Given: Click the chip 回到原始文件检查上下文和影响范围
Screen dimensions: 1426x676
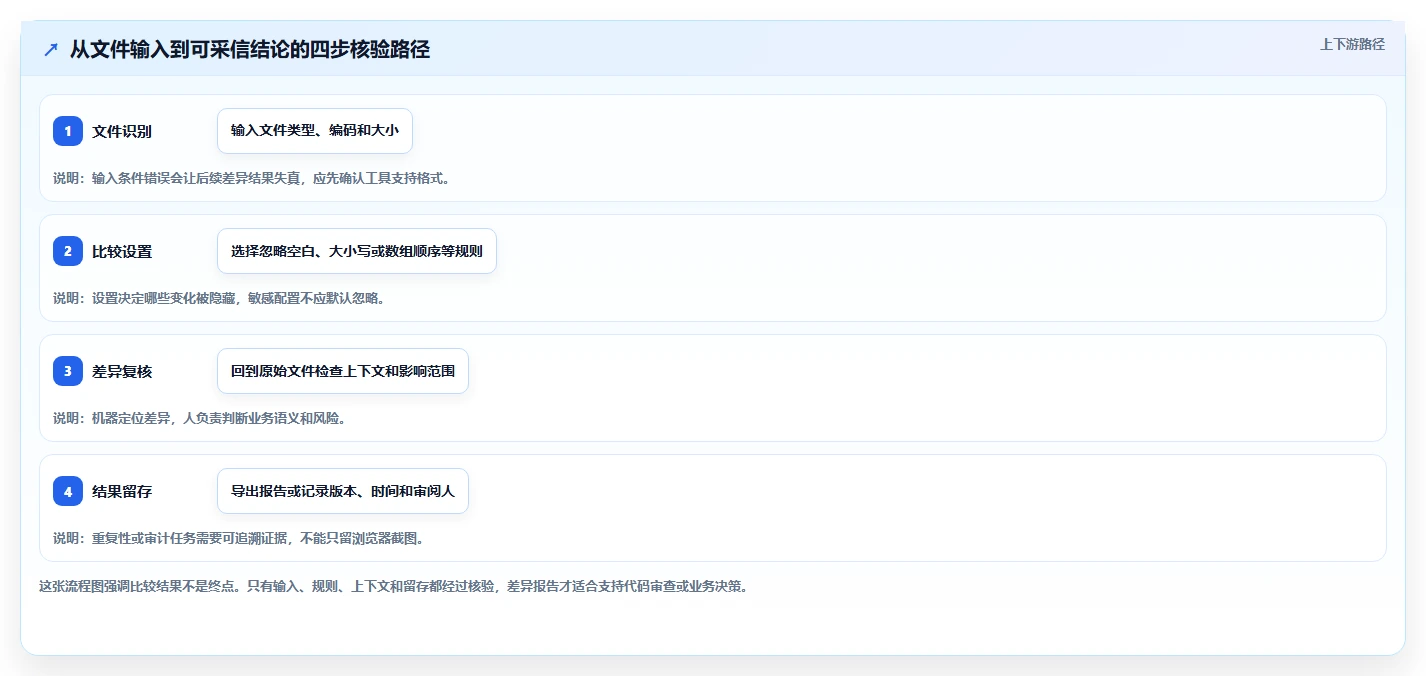Looking at the screenshot, I should [x=343, y=371].
